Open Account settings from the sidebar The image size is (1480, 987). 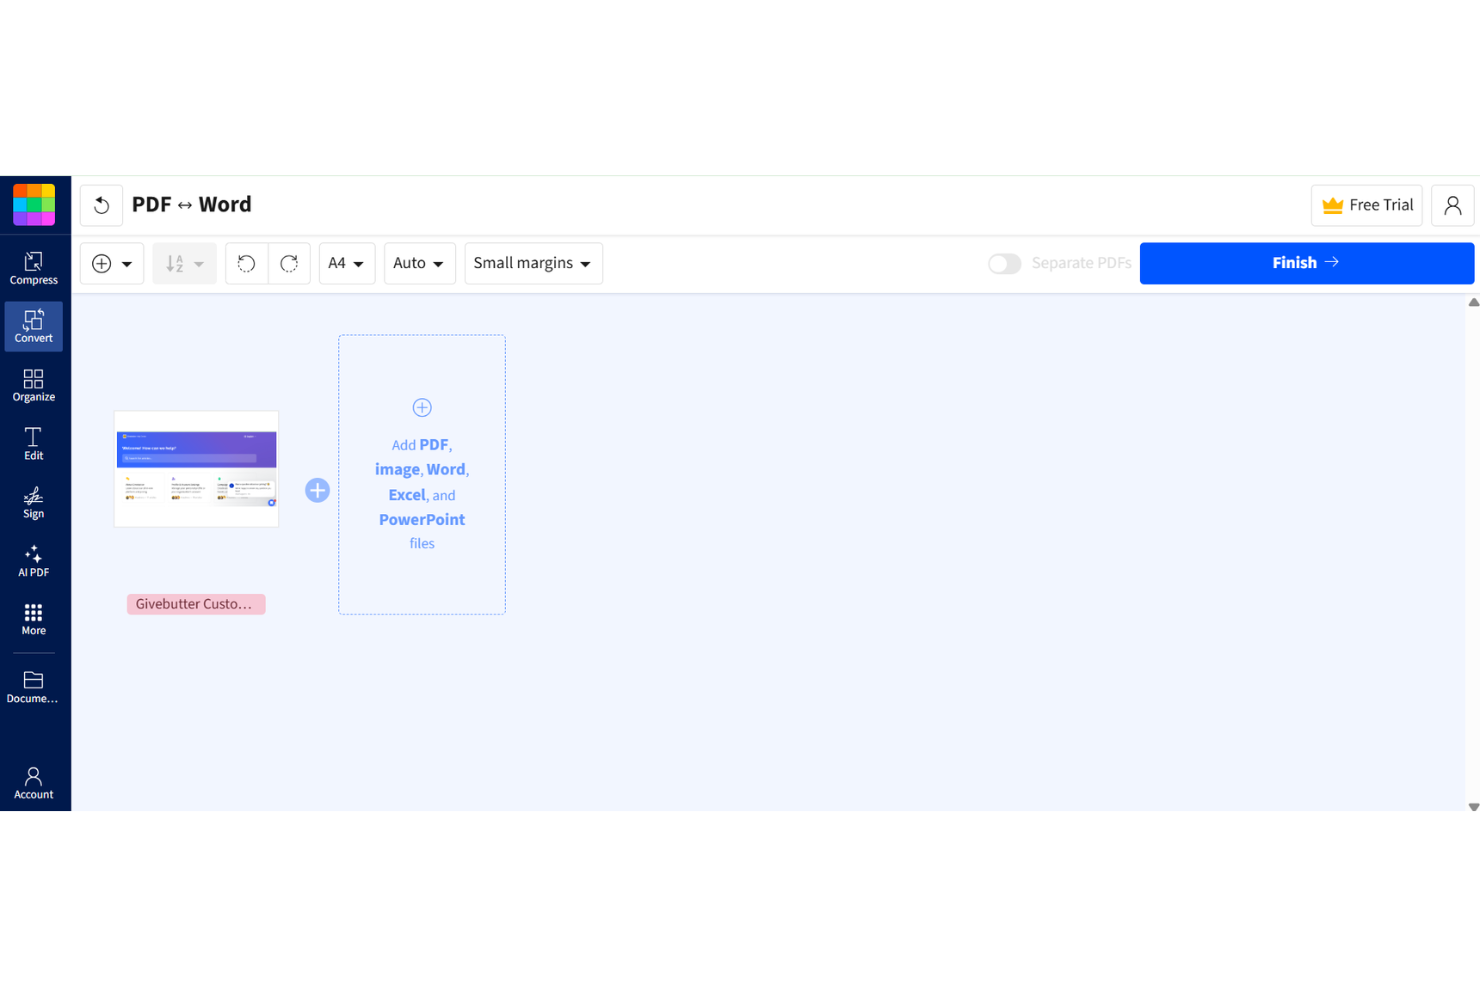(33, 781)
